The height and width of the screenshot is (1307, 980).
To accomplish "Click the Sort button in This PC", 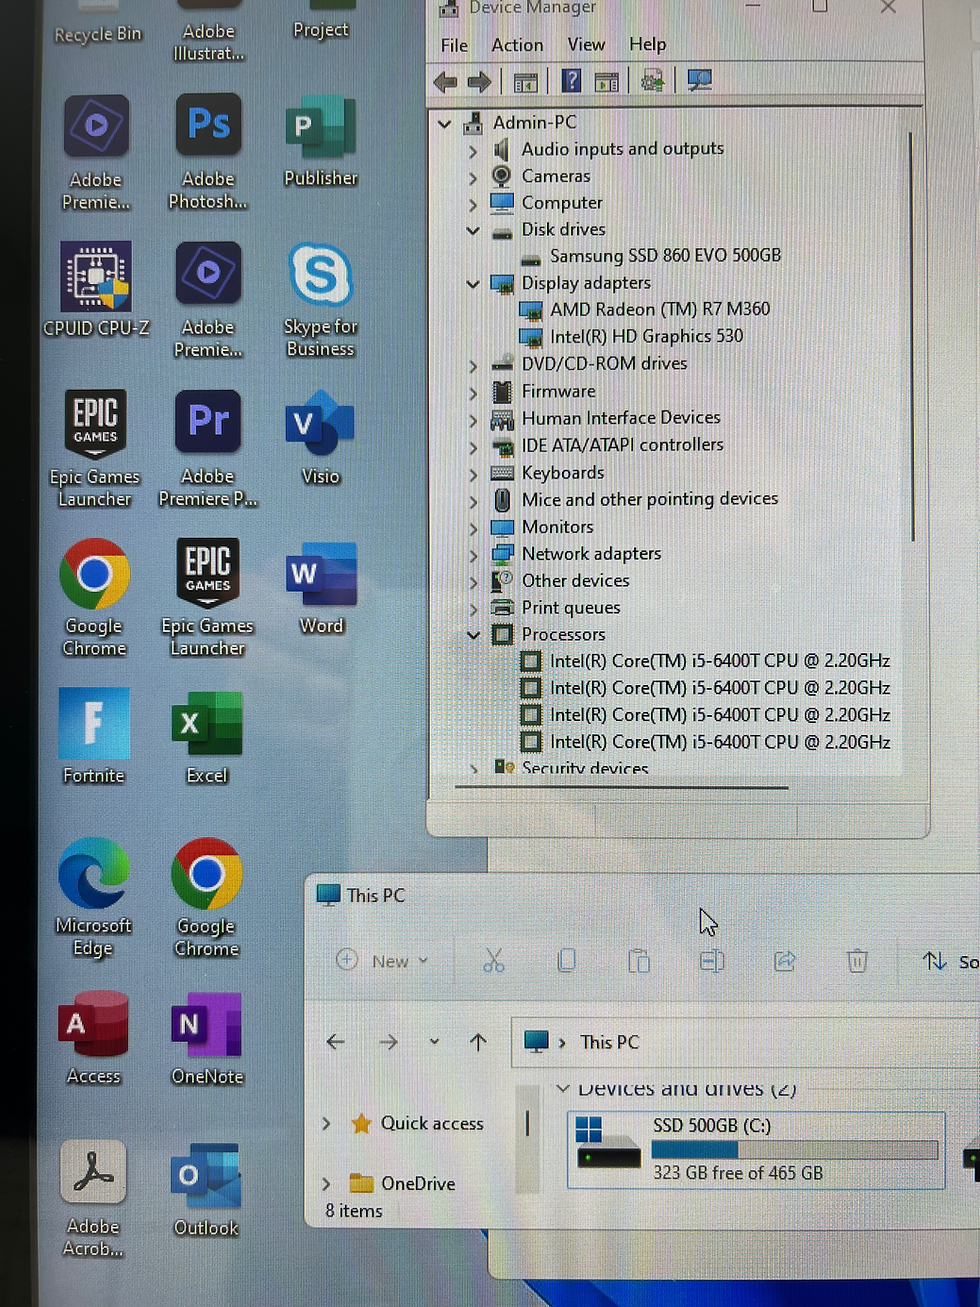I will [x=949, y=962].
